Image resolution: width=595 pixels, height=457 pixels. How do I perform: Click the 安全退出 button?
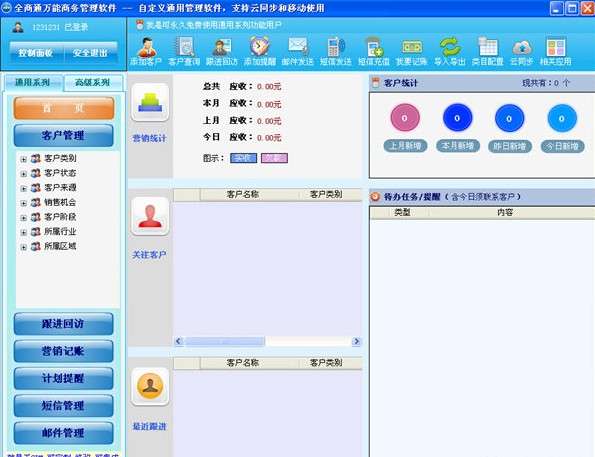click(90, 53)
